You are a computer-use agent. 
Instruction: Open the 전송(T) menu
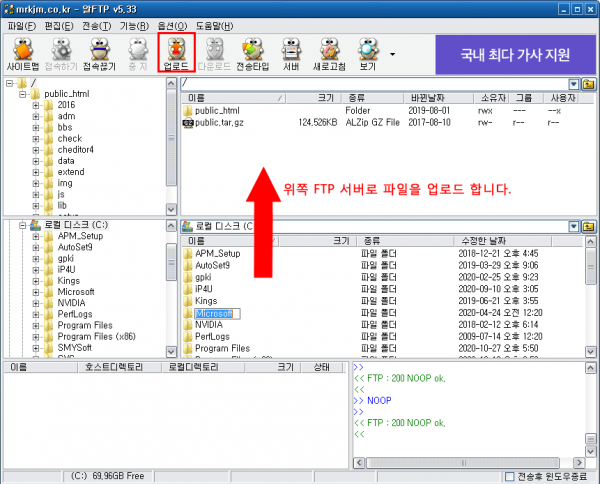[x=96, y=26]
